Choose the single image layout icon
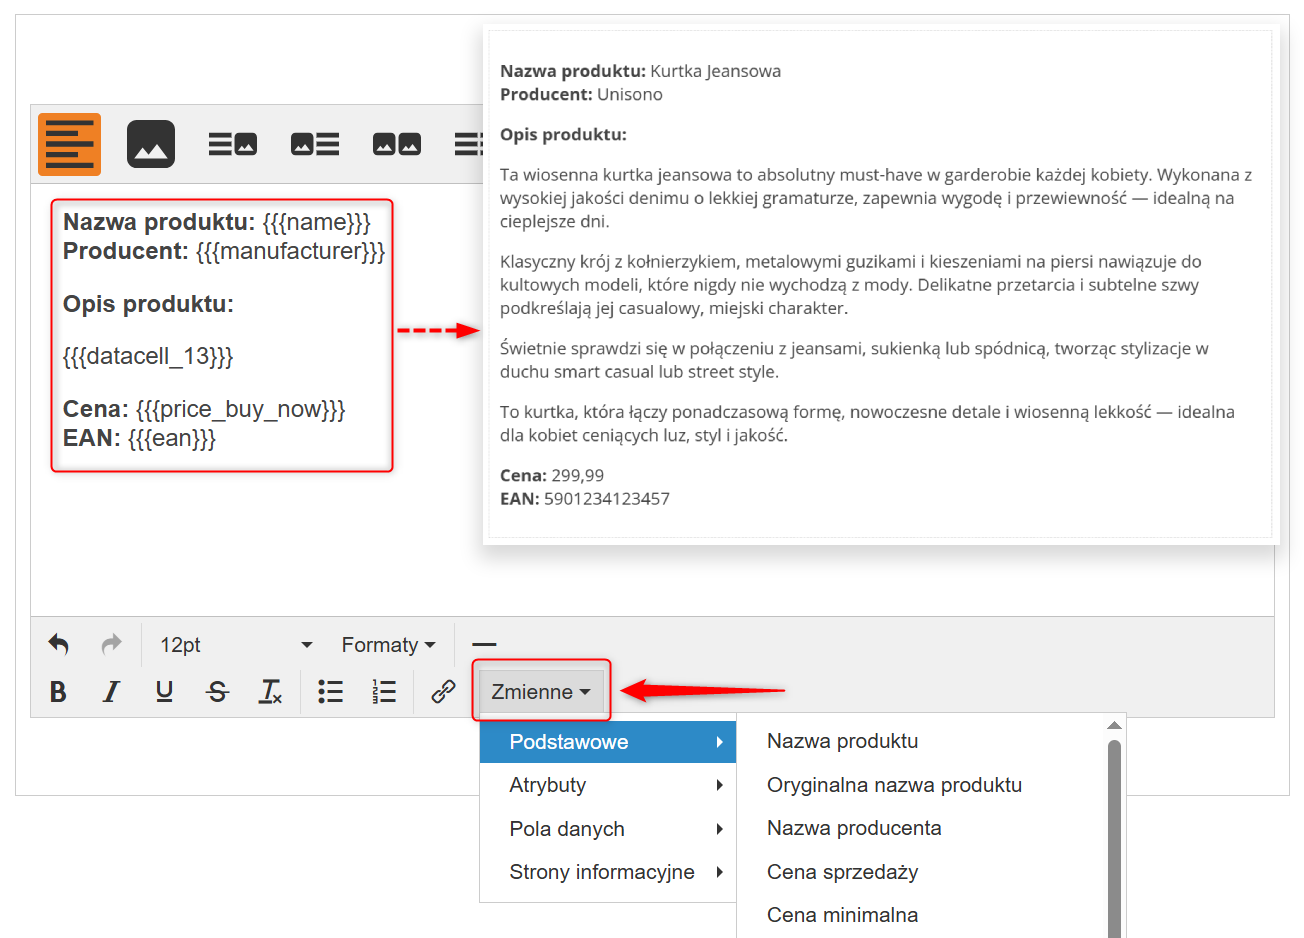Viewport: 1304px width, 938px height. coord(151,144)
